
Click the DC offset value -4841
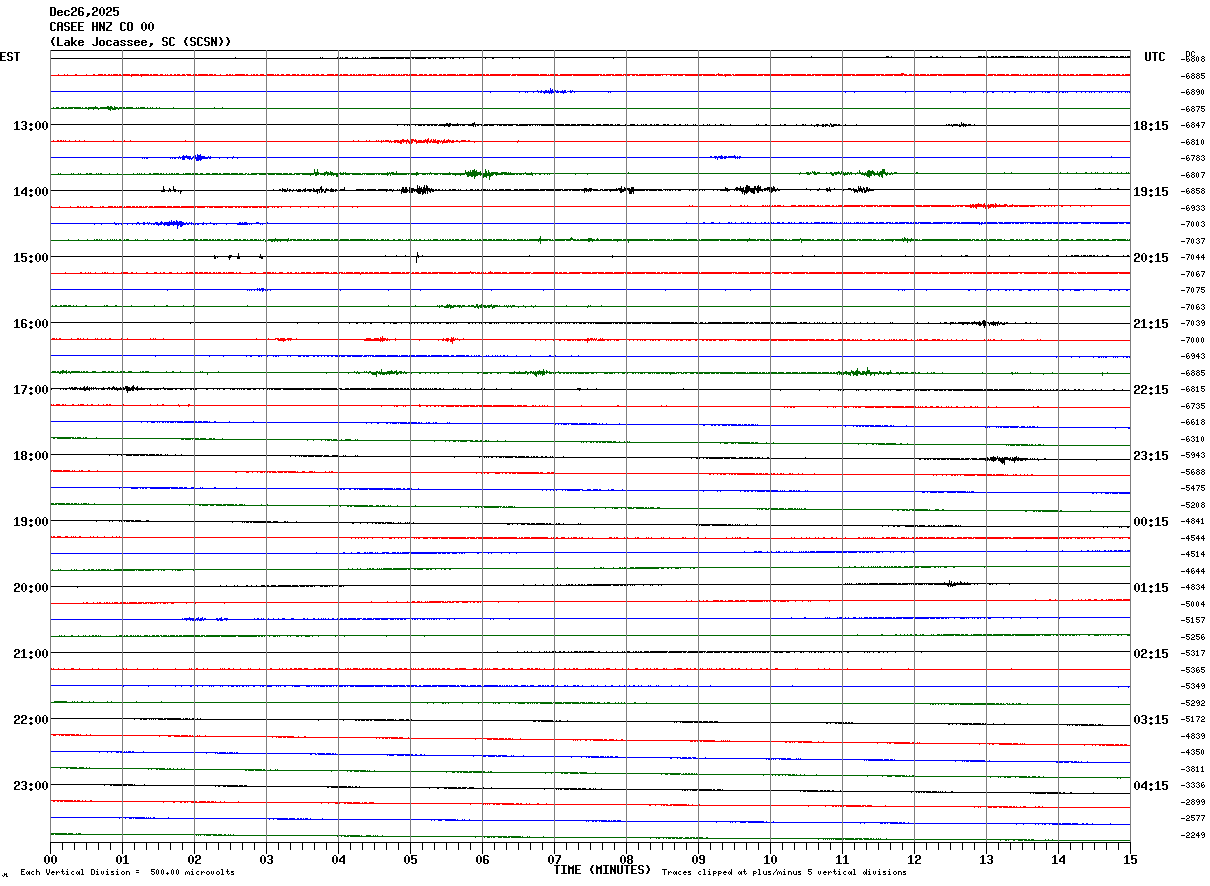1193,522
